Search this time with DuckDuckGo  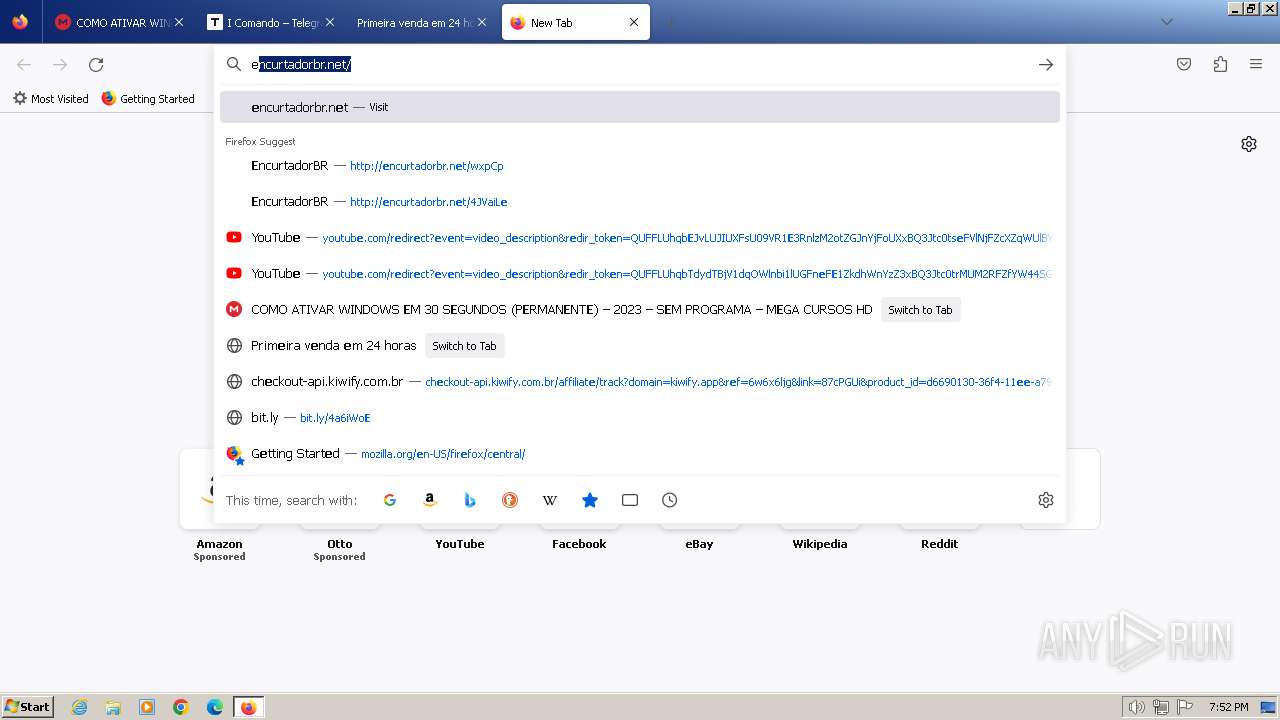tap(510, 500)
